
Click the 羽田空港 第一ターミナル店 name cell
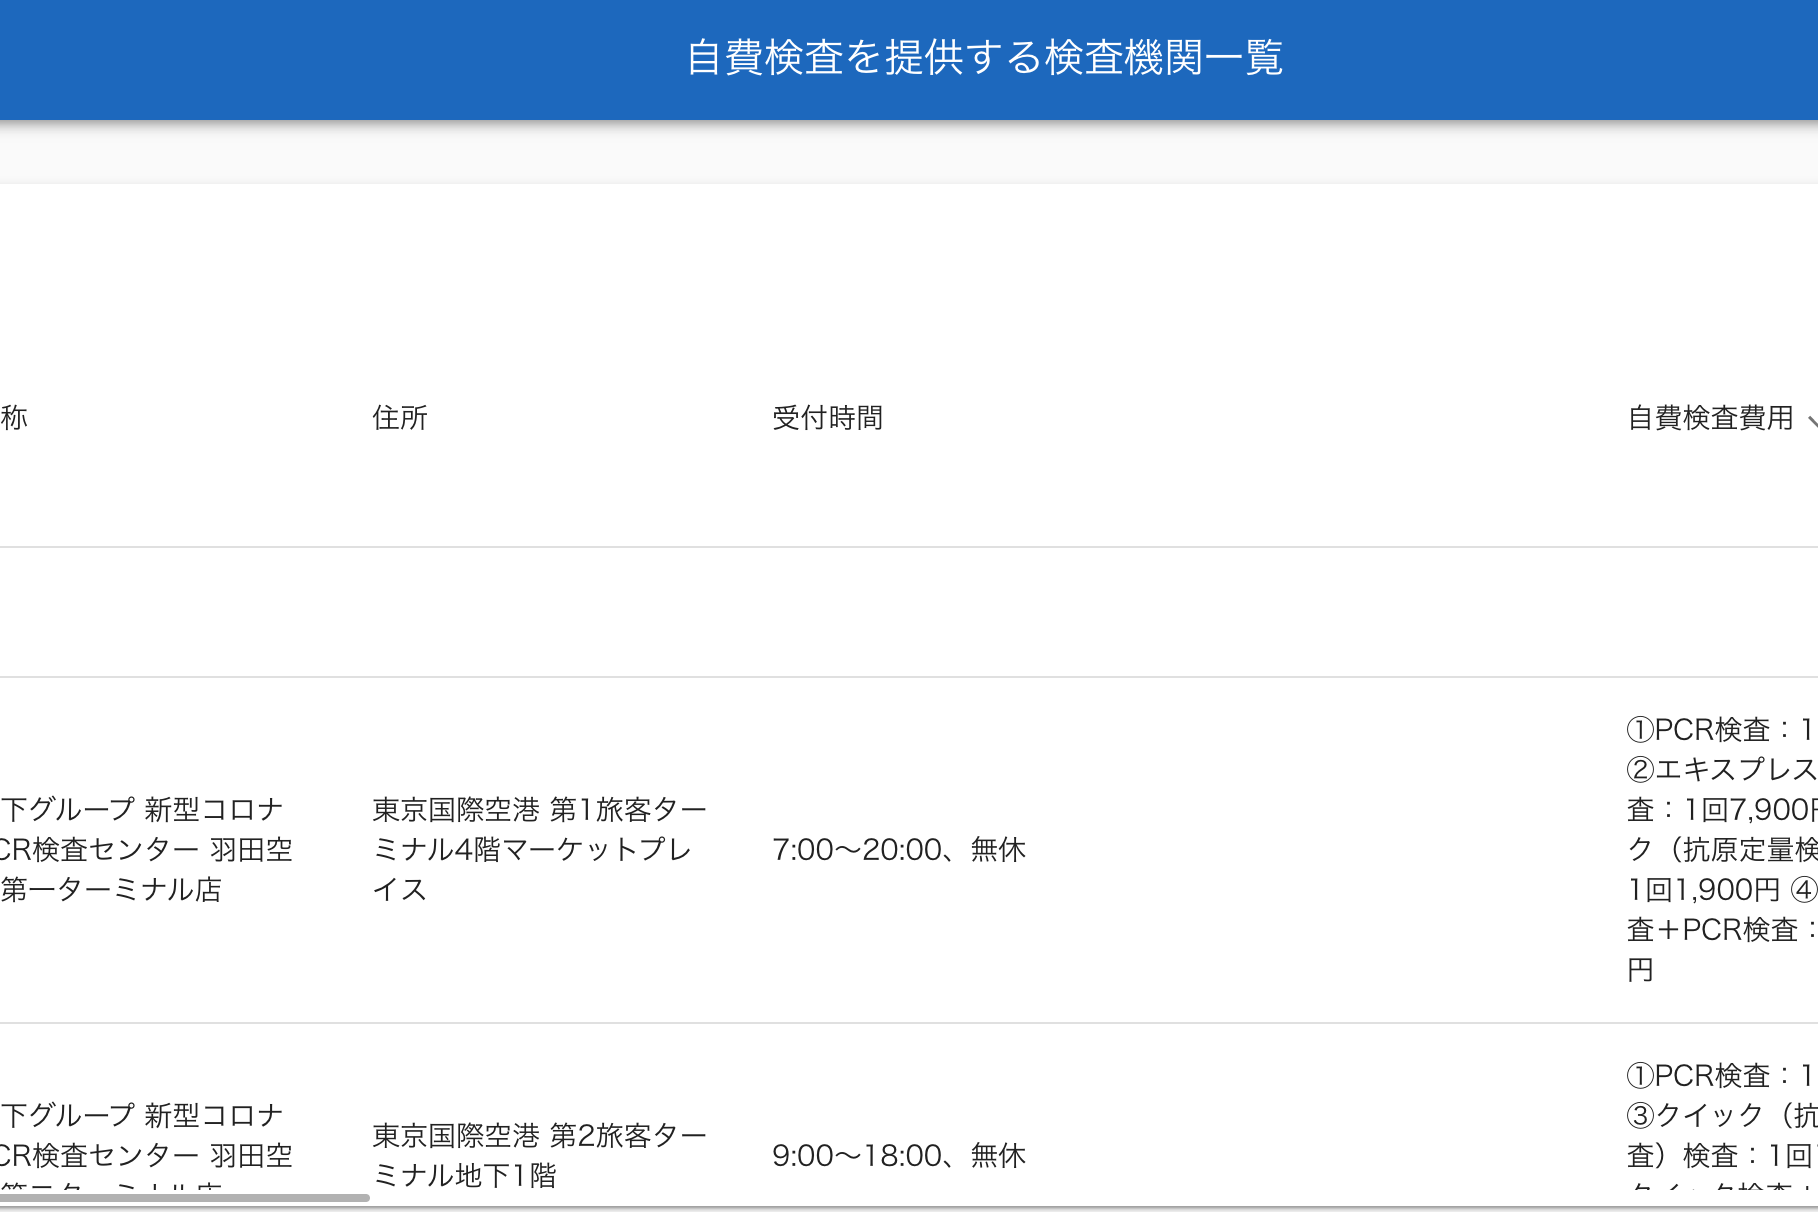146,849
